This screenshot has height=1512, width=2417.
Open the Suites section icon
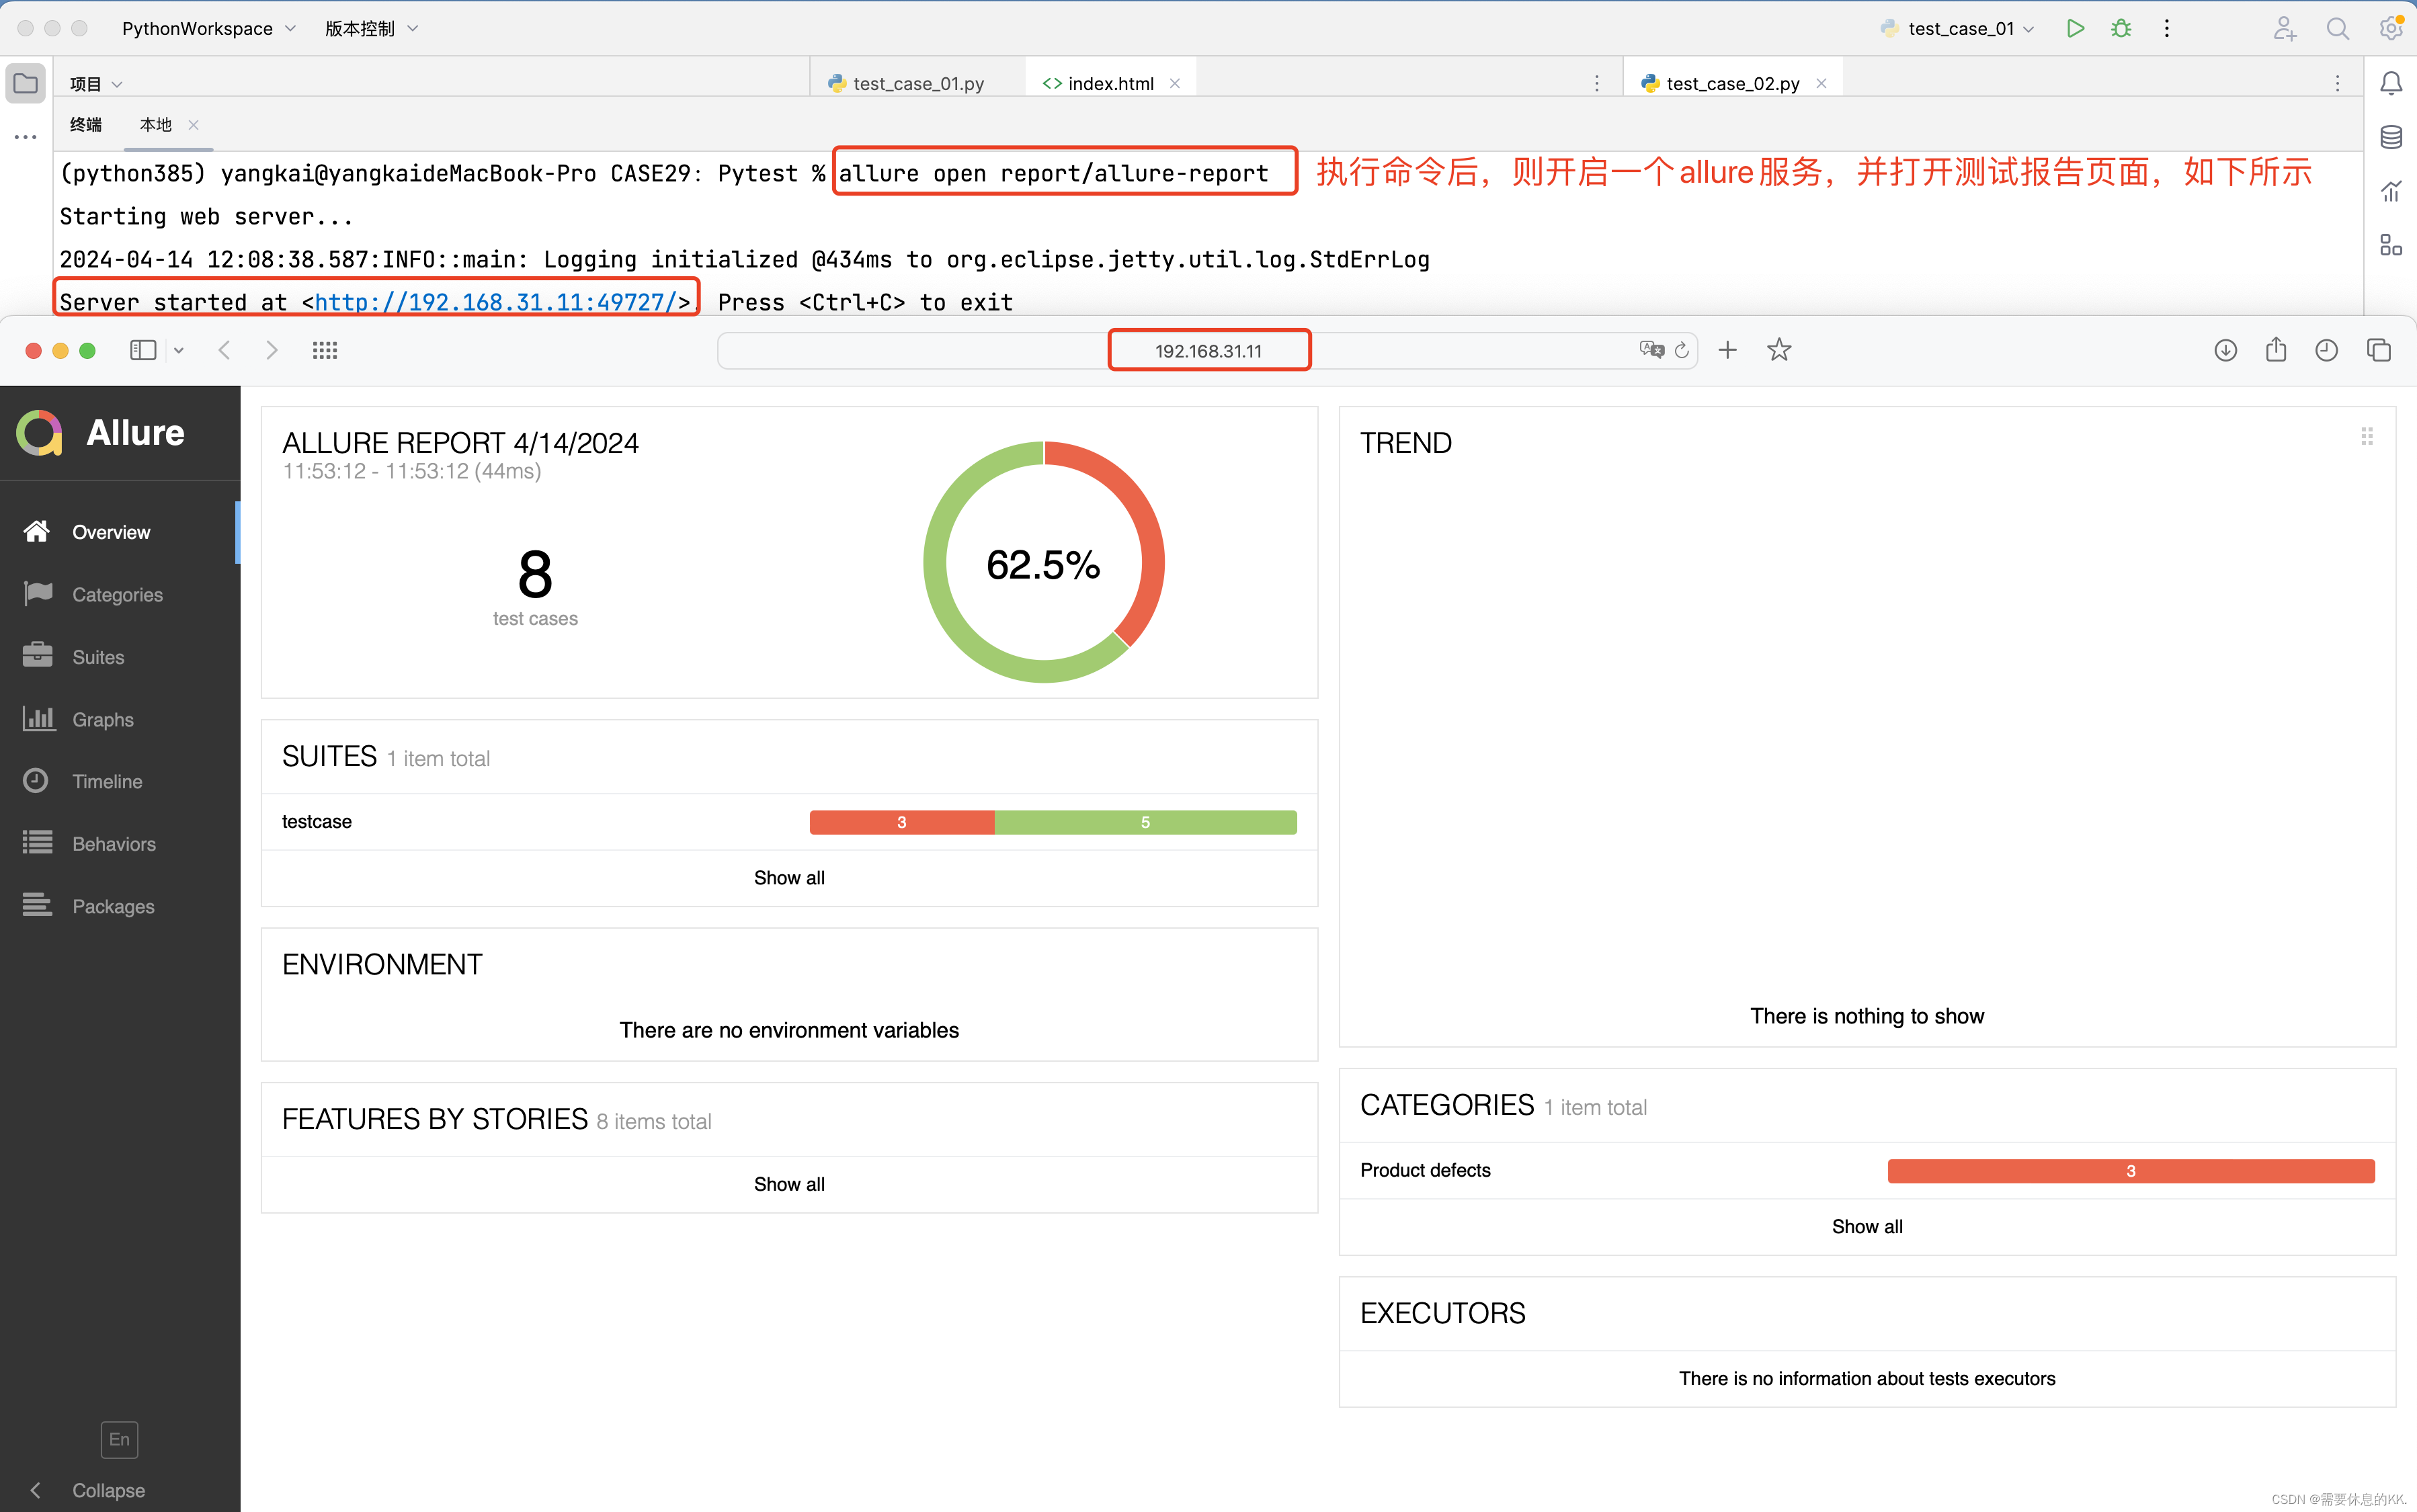pos(38,656)
